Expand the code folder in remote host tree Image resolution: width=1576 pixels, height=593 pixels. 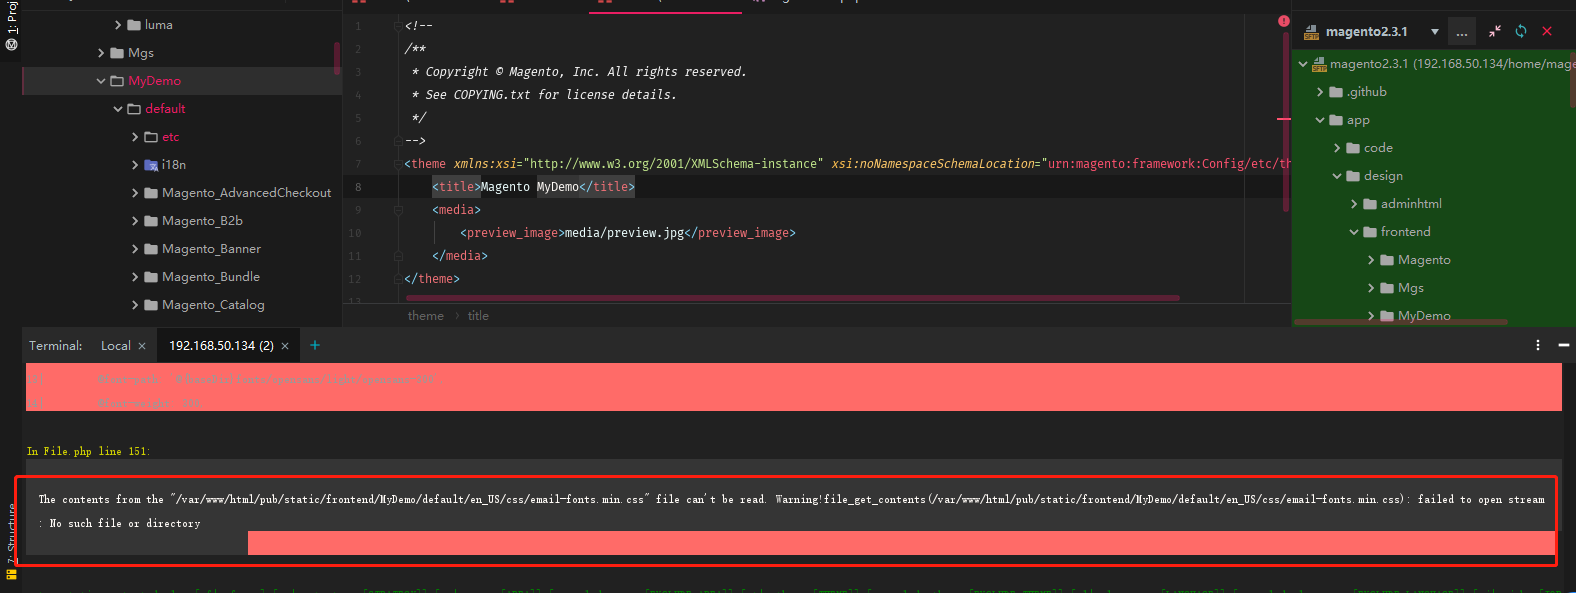[1338, 148]
